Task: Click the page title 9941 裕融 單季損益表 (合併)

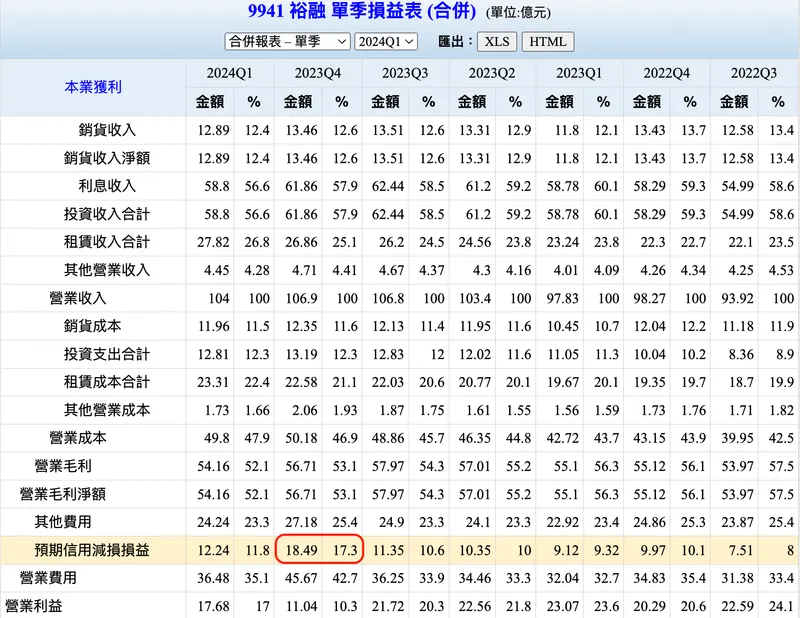Action: pos(362,11)
